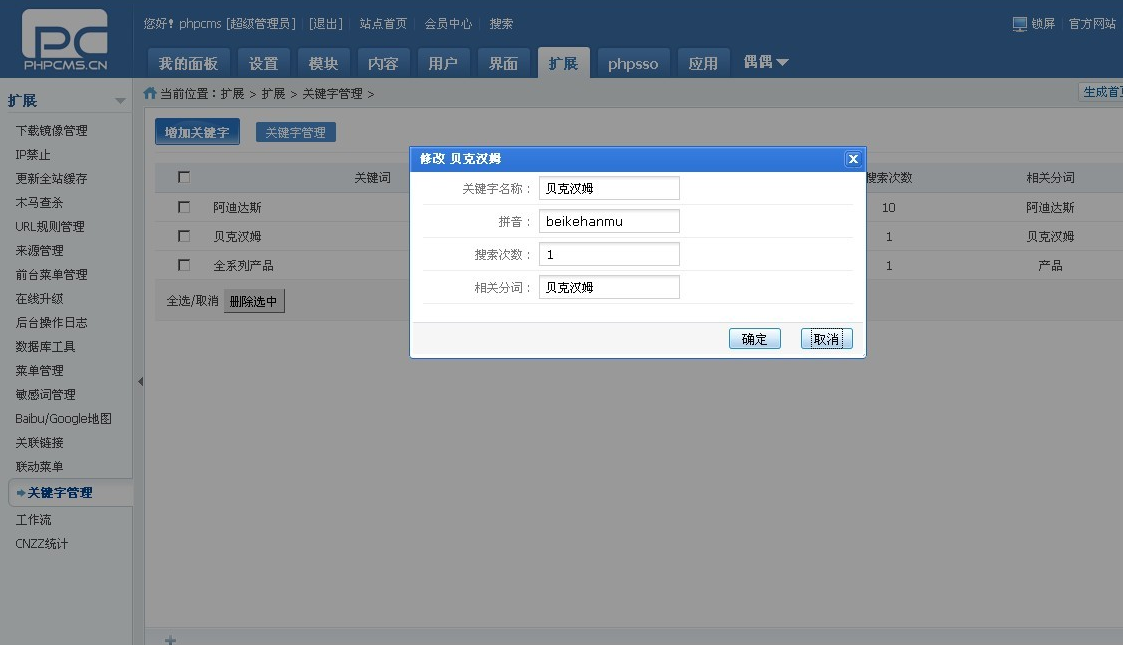The image size is (1123, 645).
Task: Check the 阿迪达斯 row checkbox
Action: (184, 207)
